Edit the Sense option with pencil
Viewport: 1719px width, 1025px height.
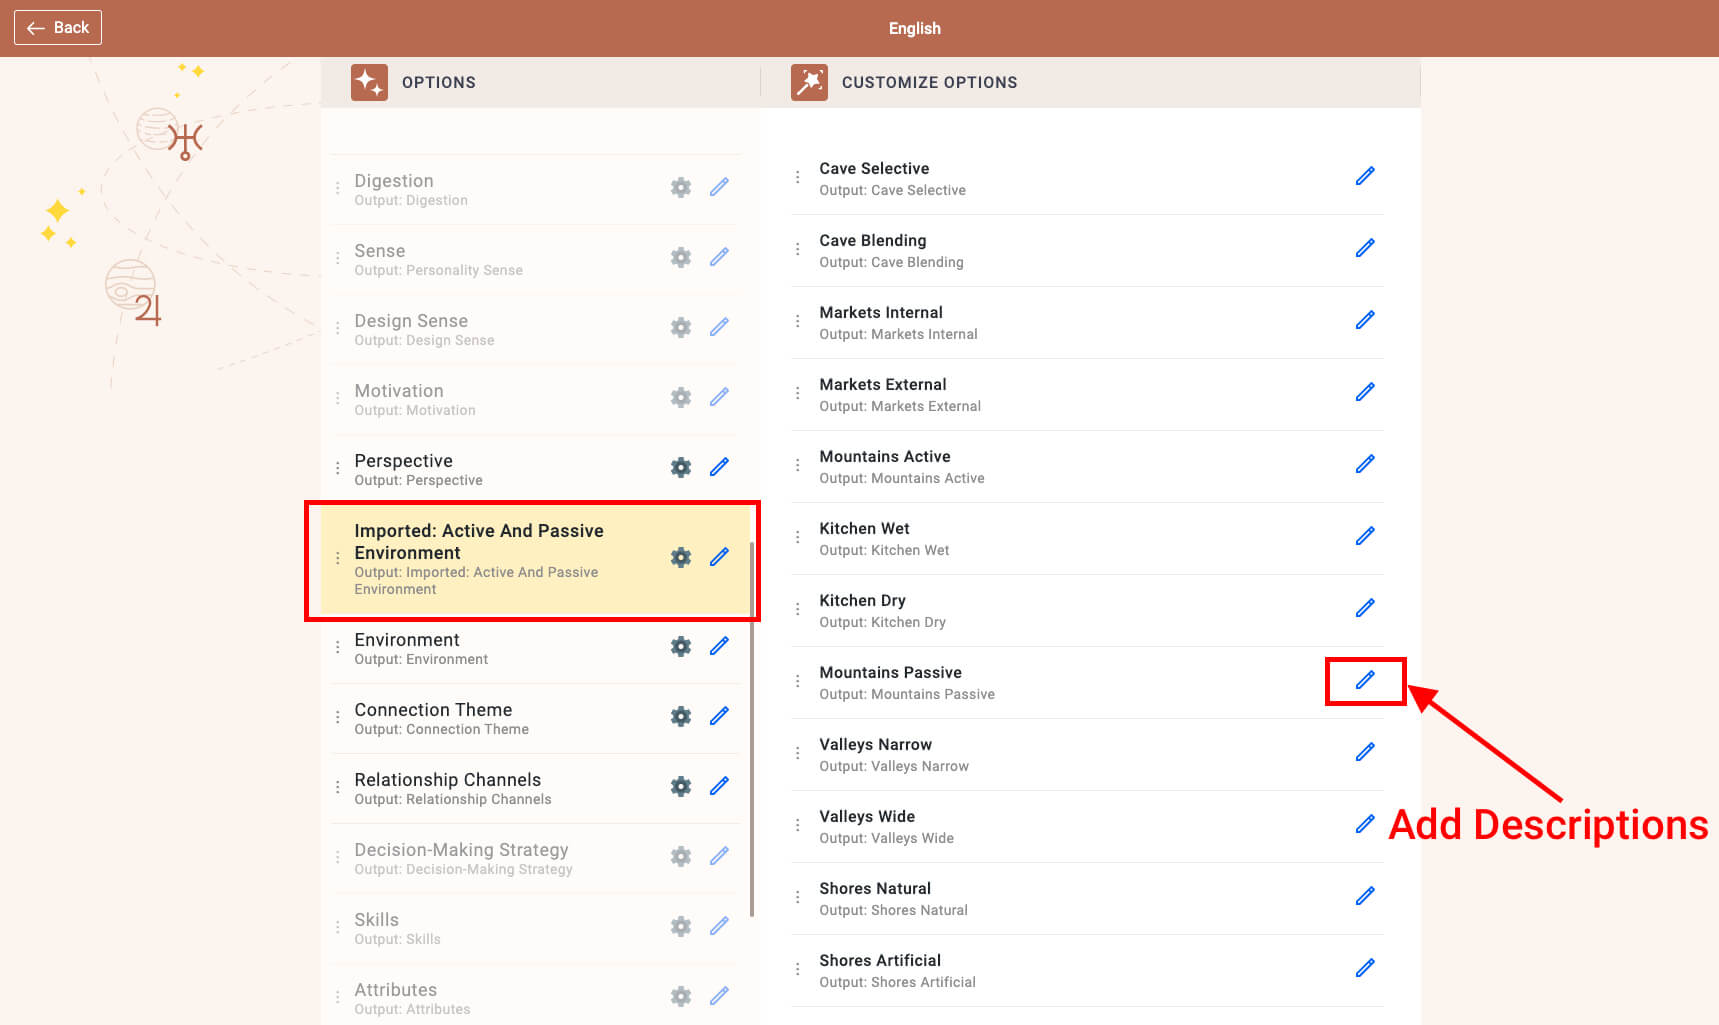pyautogui.click(x=719, y=257)
